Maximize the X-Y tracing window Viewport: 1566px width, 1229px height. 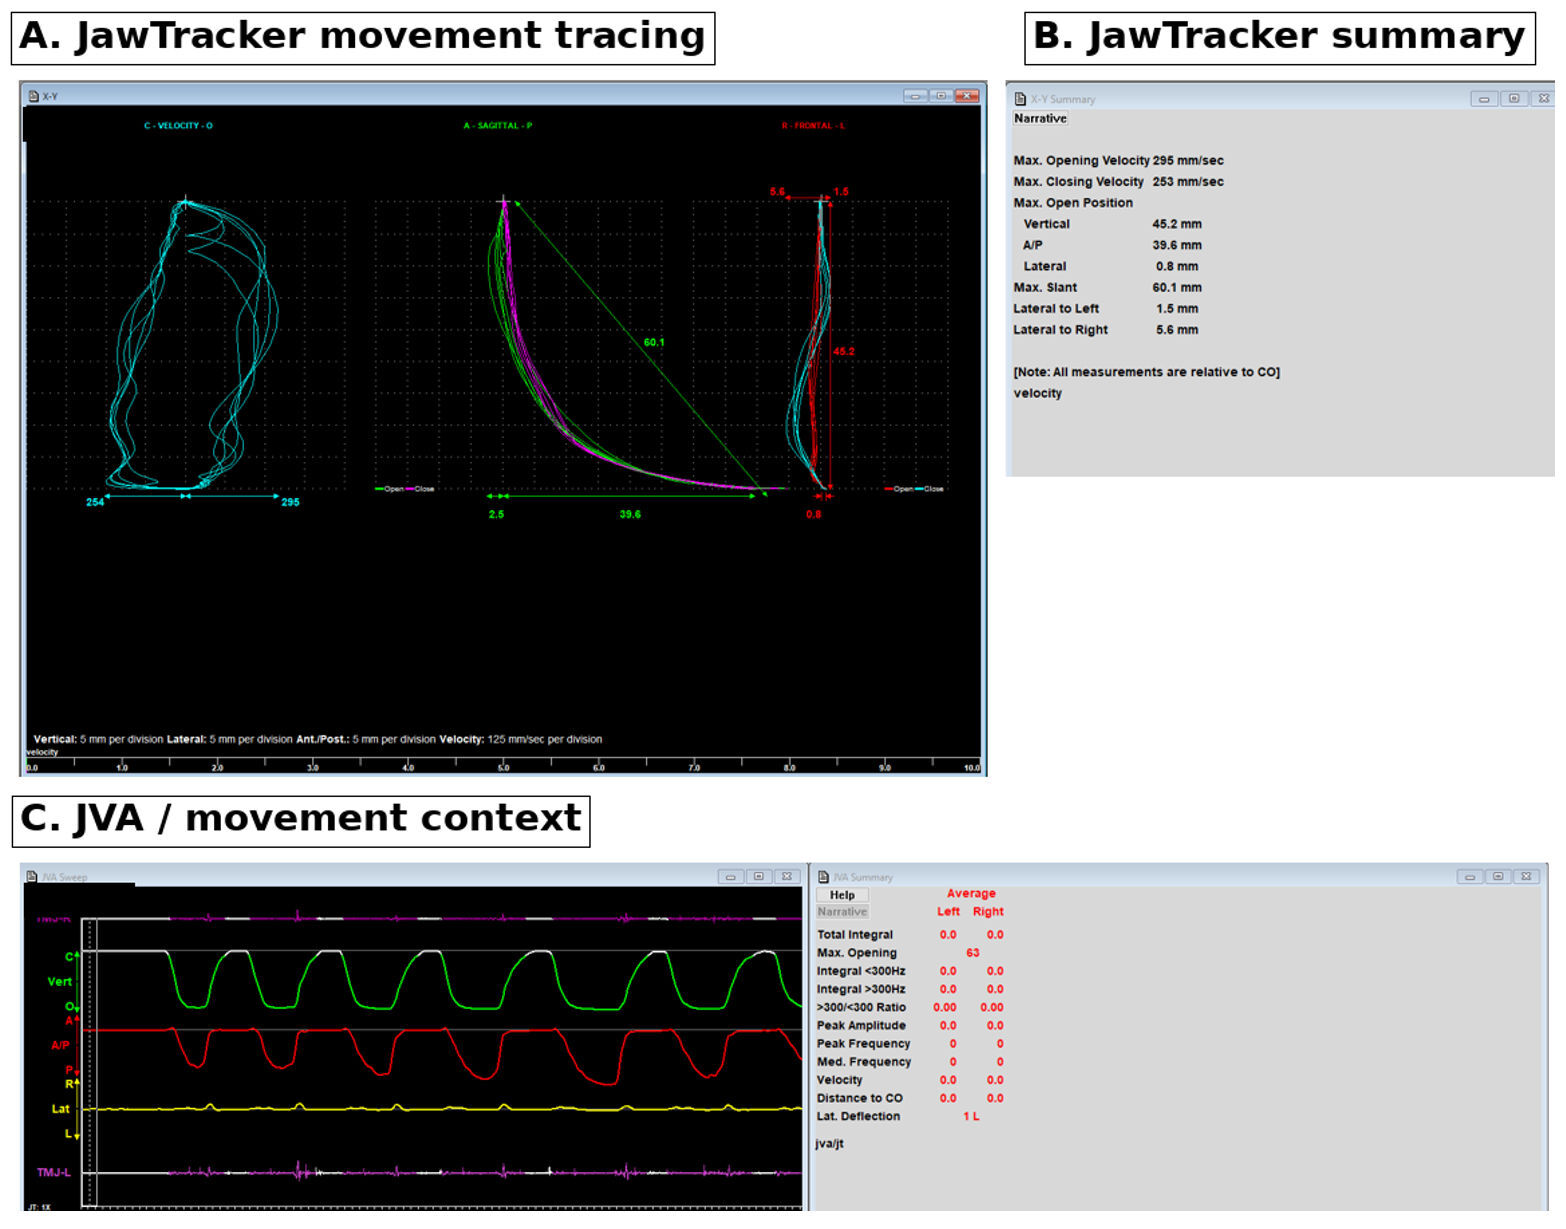point(941,96)
